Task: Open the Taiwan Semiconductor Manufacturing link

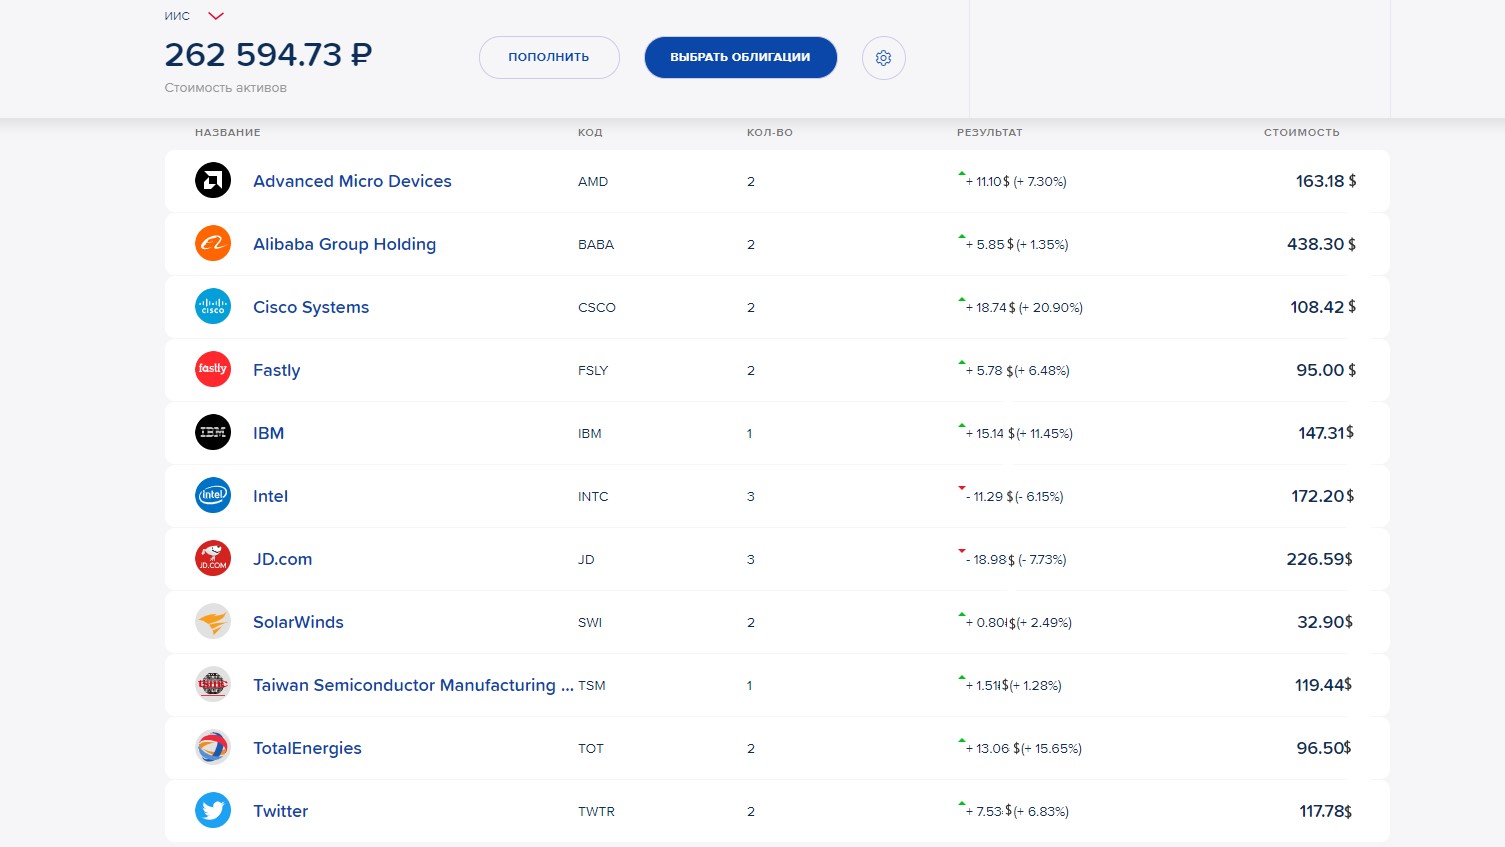Action: [413, 685]
